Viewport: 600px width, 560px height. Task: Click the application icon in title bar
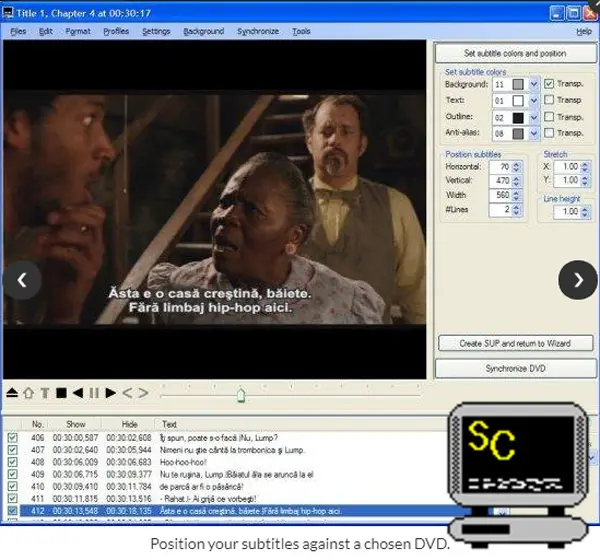click(x=8, y=13)
